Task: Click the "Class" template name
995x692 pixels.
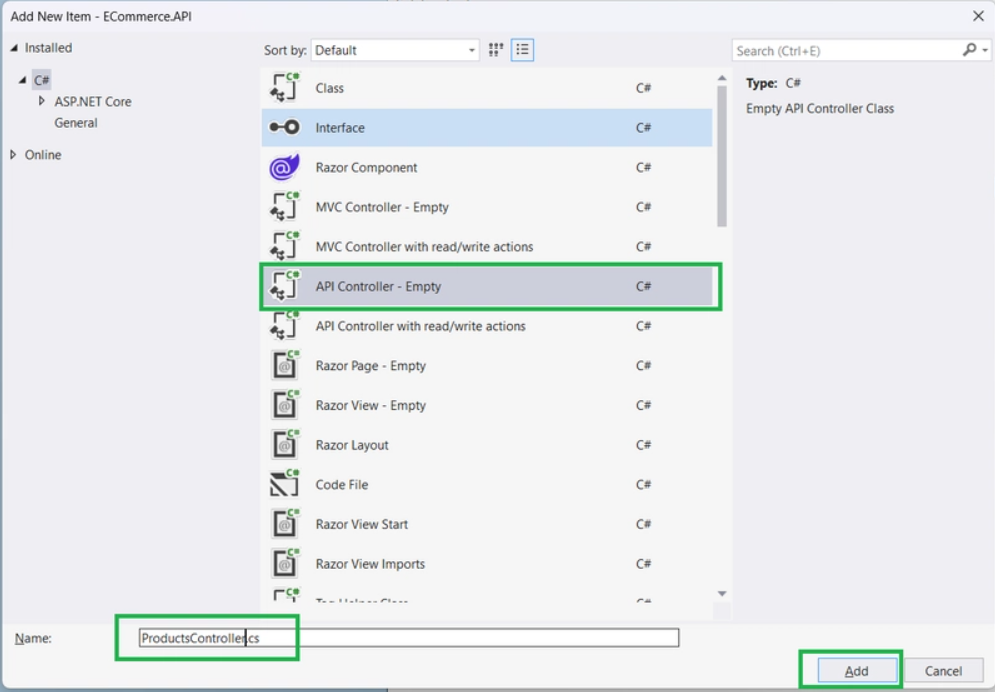Action: (x=329, y=88)
